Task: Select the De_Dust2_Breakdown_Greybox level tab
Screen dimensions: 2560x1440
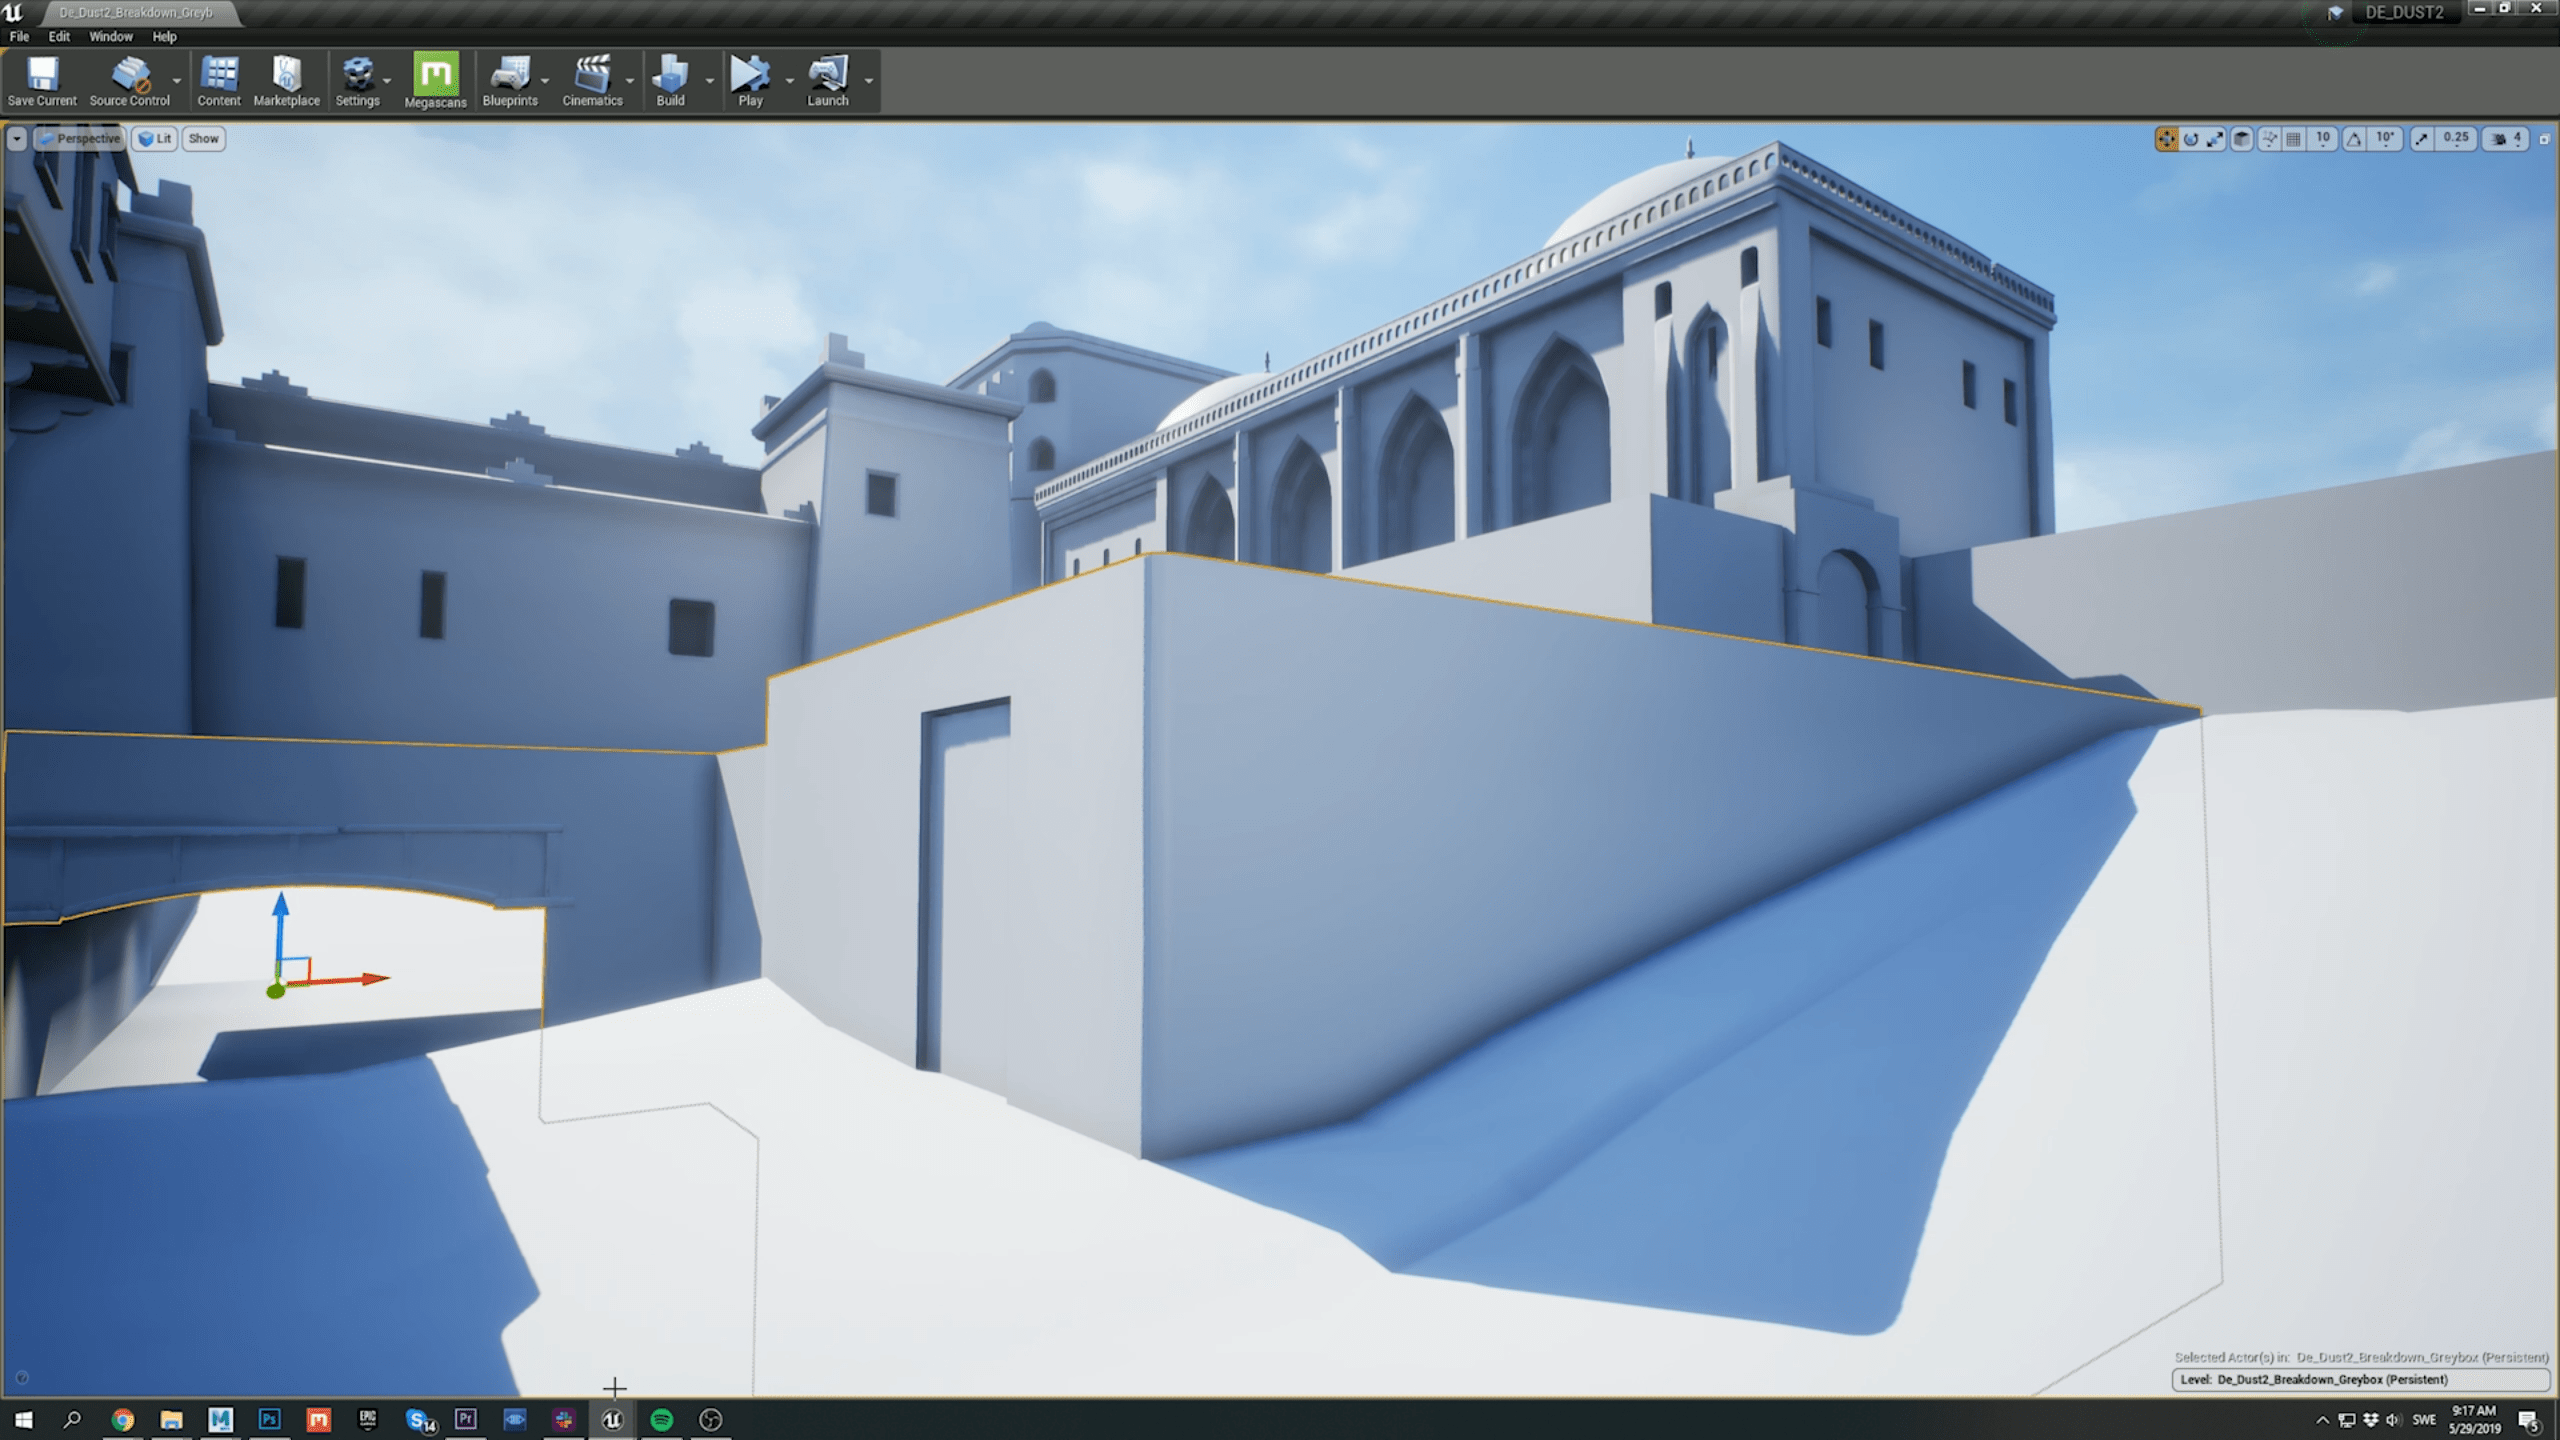Action: [136, 13]
